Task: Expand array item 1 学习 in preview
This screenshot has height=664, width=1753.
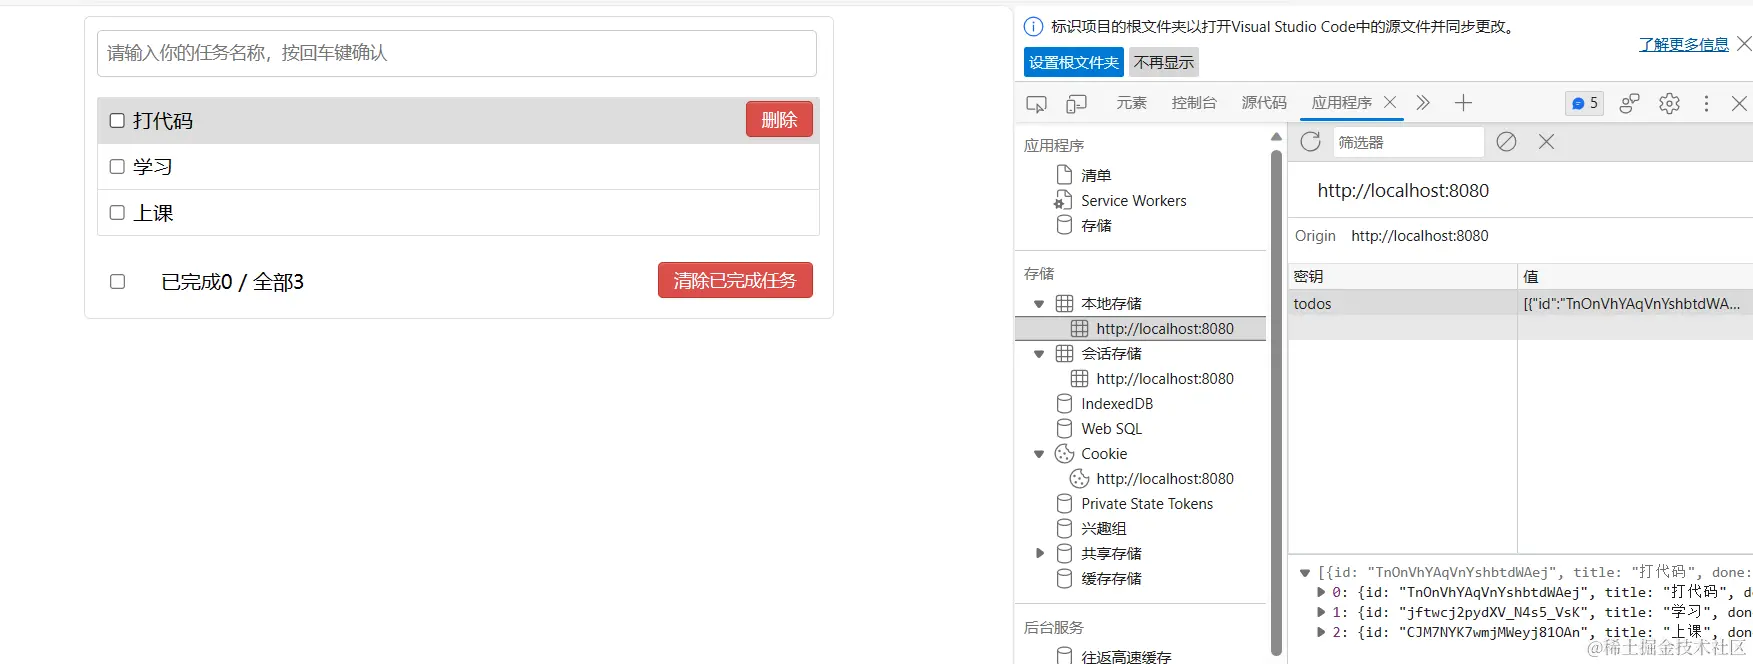Action: (1321, 613)
